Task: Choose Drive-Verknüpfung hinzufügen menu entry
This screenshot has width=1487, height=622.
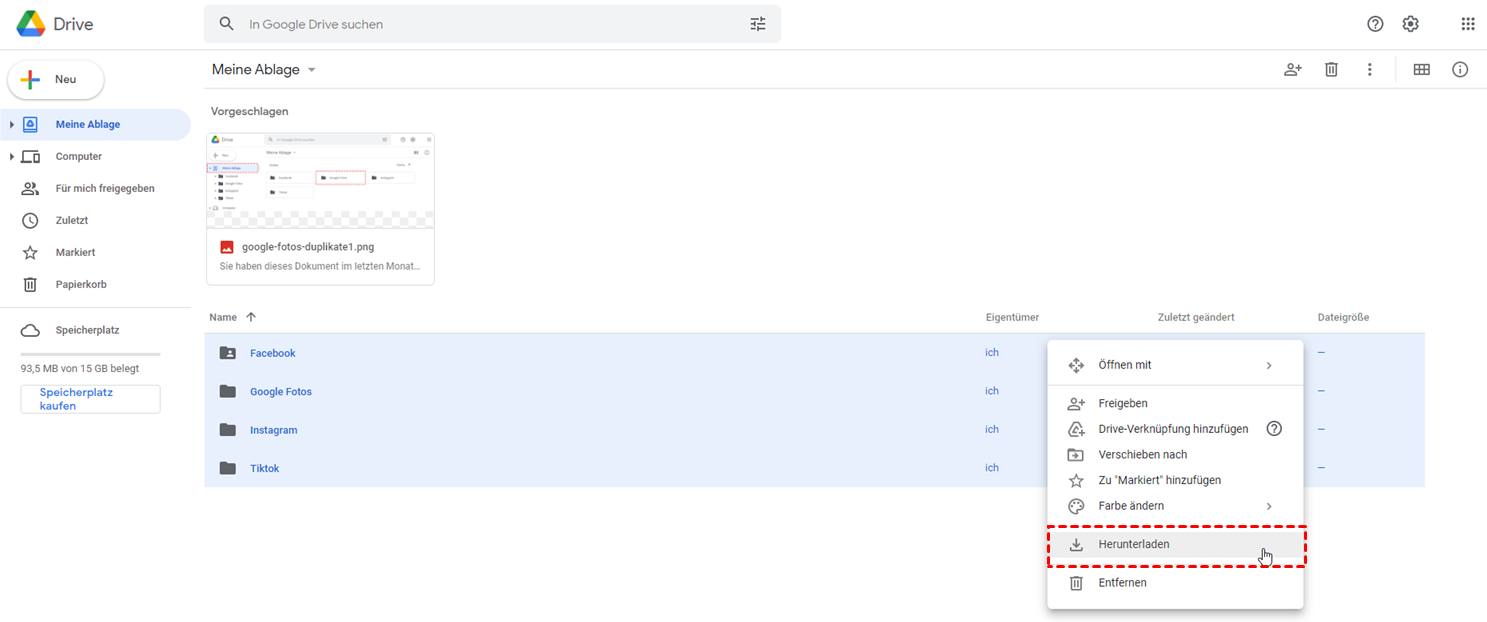Action: pos(1175,429)
